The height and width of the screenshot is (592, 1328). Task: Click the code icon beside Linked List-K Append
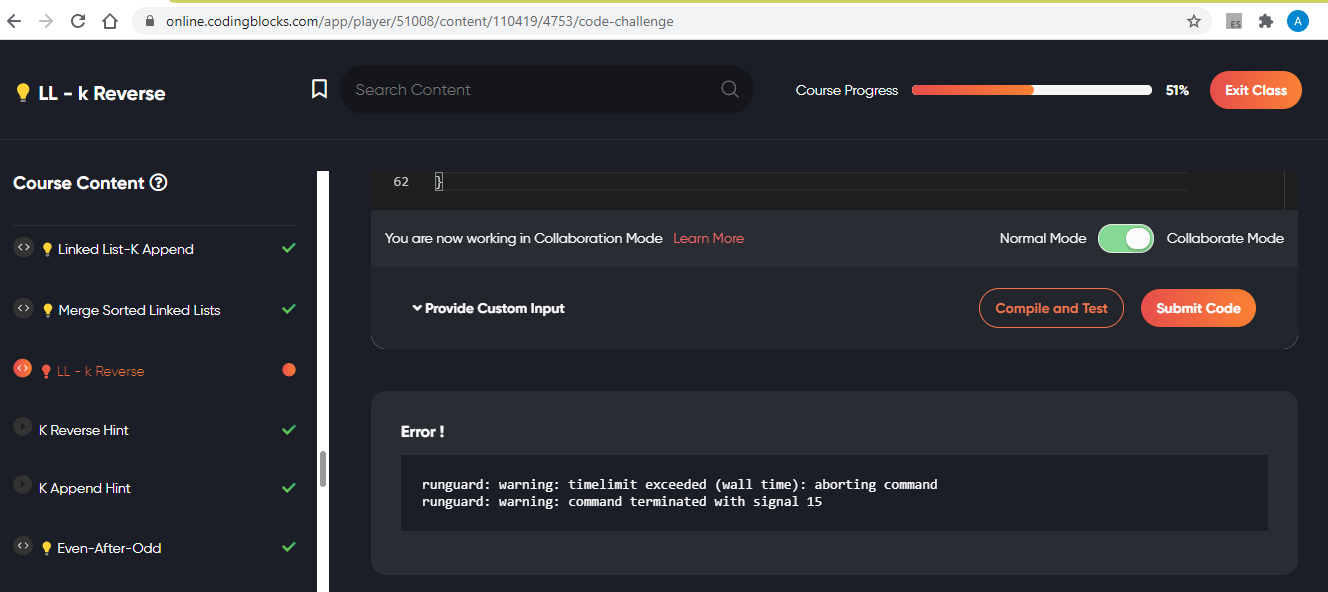(x=23, y=248)
